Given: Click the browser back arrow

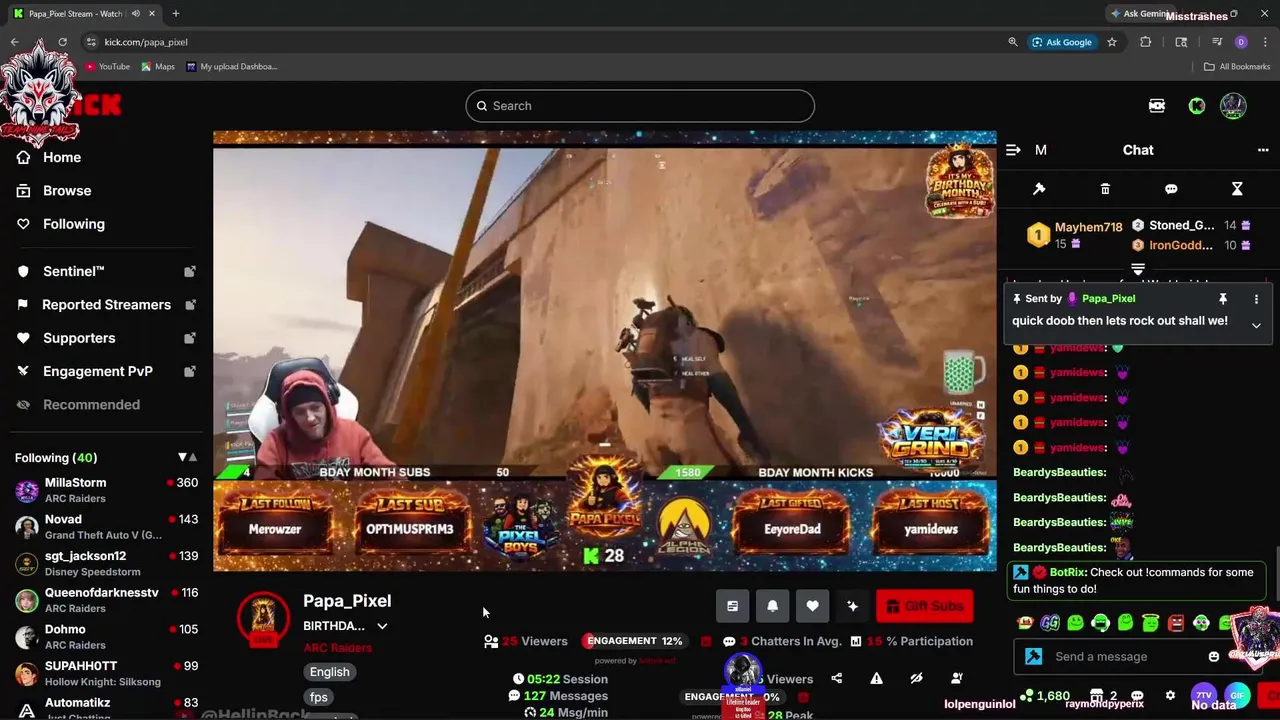Looking at the screenshot, I should click(14, 42).
